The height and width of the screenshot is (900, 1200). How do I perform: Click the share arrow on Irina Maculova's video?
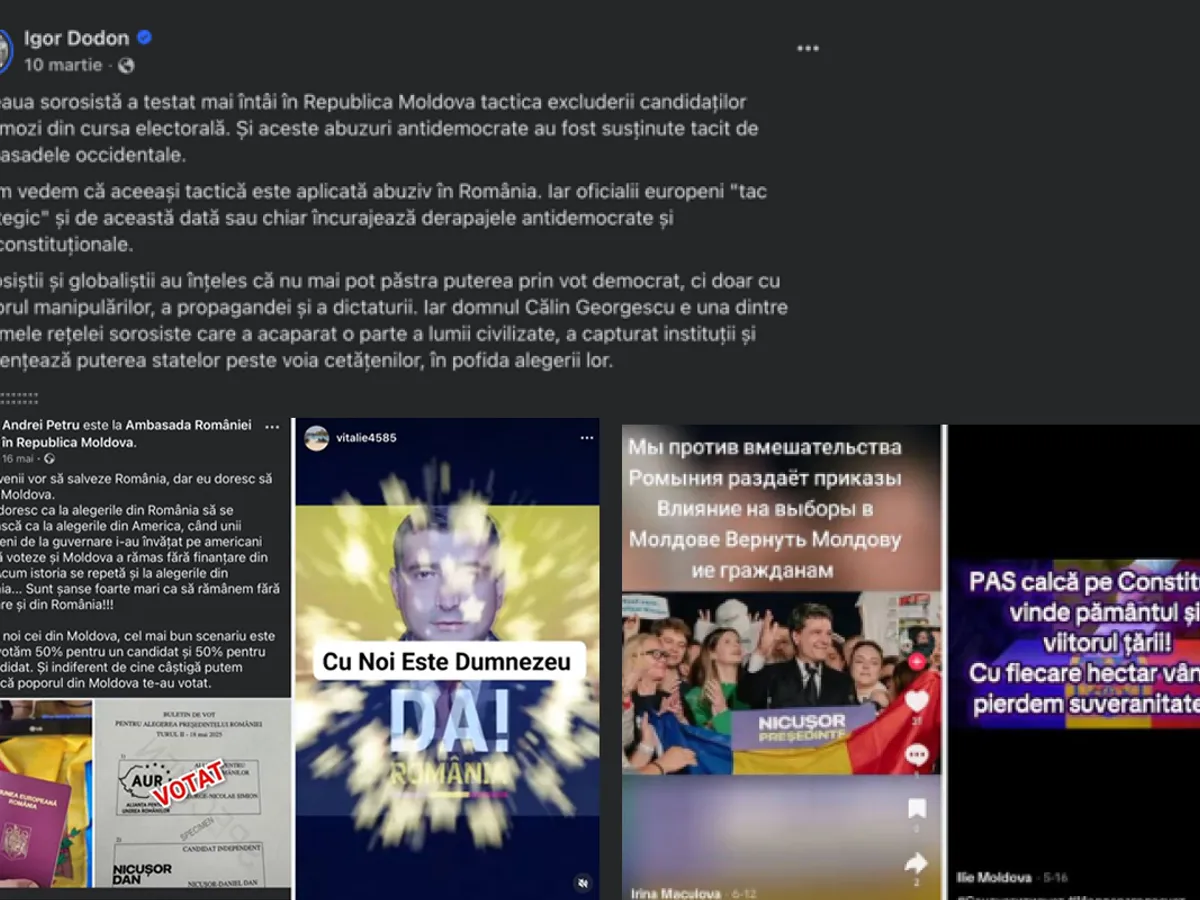tap(917, 862)
